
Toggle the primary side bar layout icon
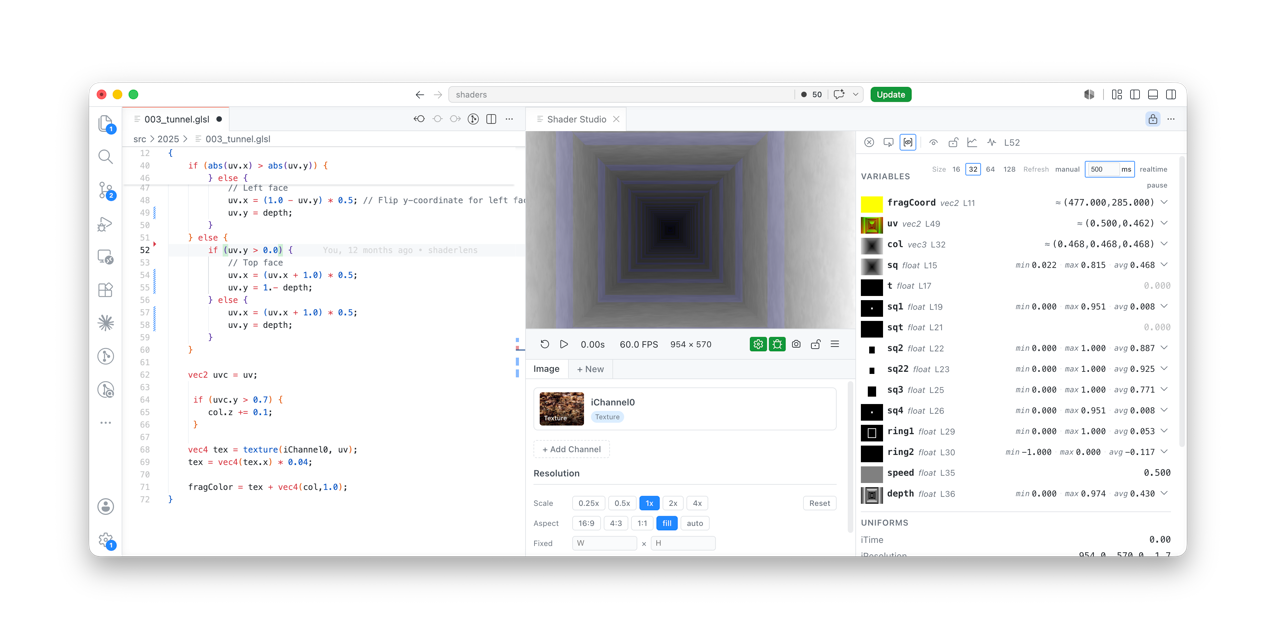tap(1135, 95)
